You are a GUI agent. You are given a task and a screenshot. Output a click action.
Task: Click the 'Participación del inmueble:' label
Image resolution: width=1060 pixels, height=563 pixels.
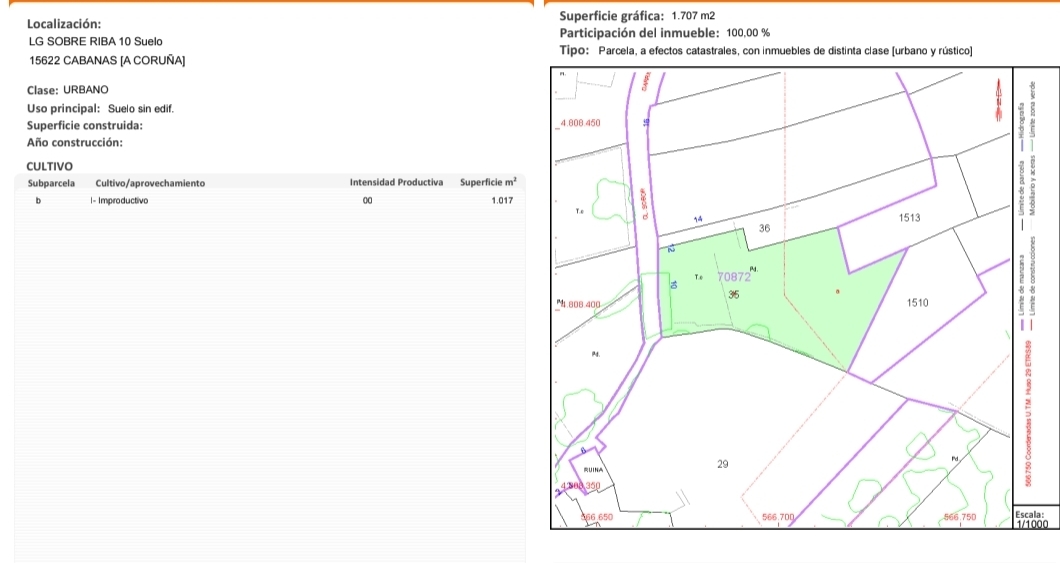pos(640,32)
